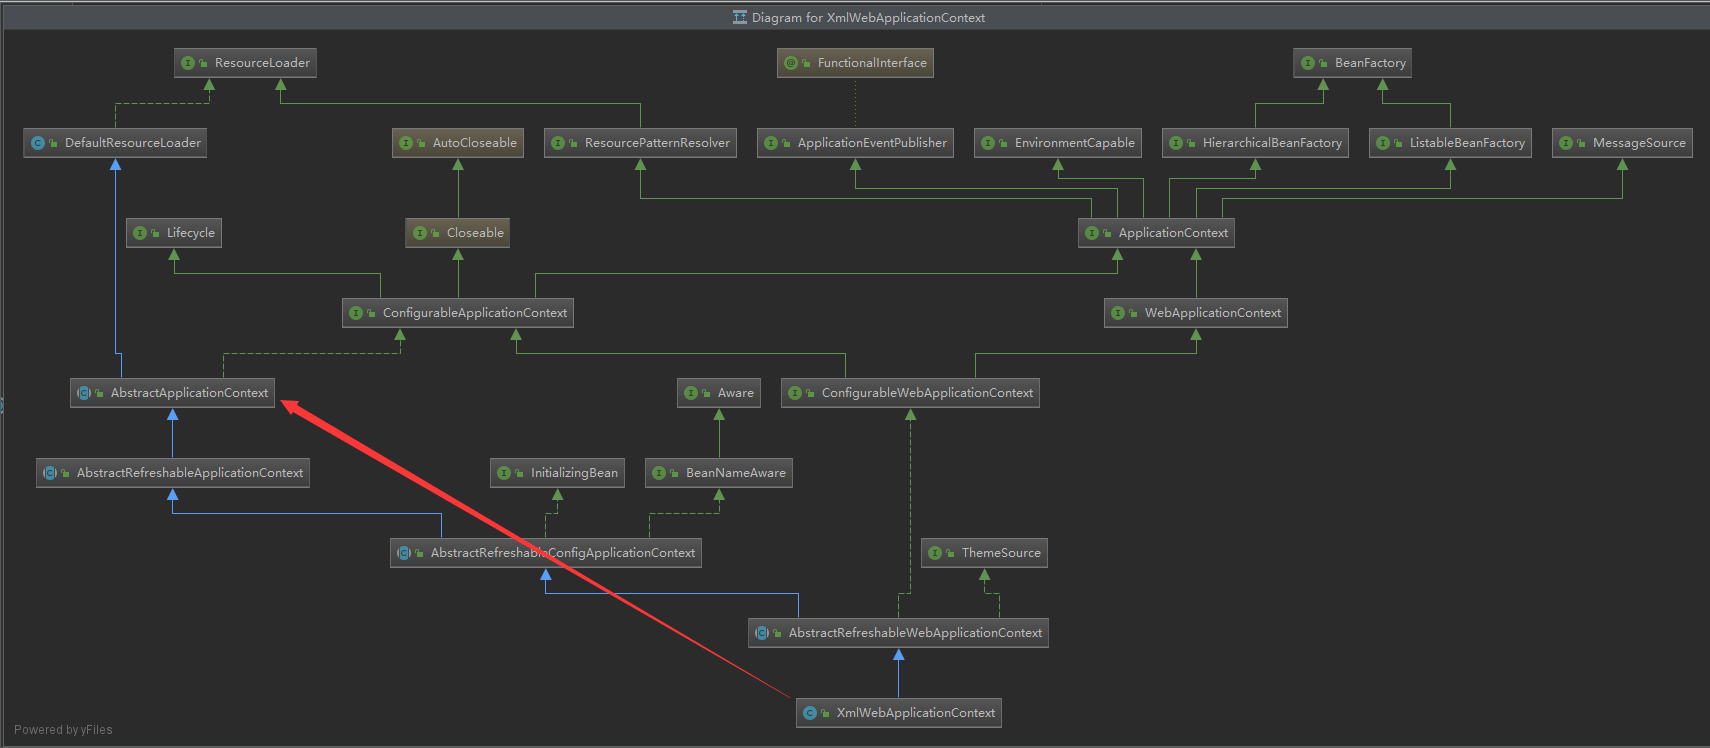
Task: Select the Closeable interface node
Action: pos(458,233)
